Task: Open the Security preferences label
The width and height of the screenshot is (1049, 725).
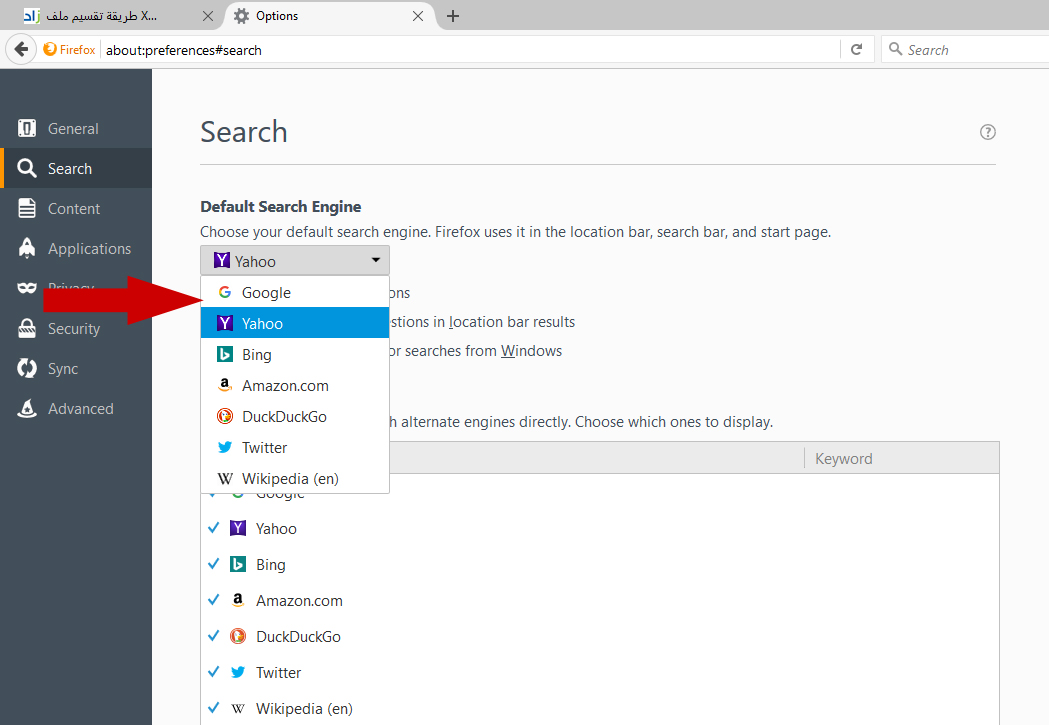Action: (74, 329)
